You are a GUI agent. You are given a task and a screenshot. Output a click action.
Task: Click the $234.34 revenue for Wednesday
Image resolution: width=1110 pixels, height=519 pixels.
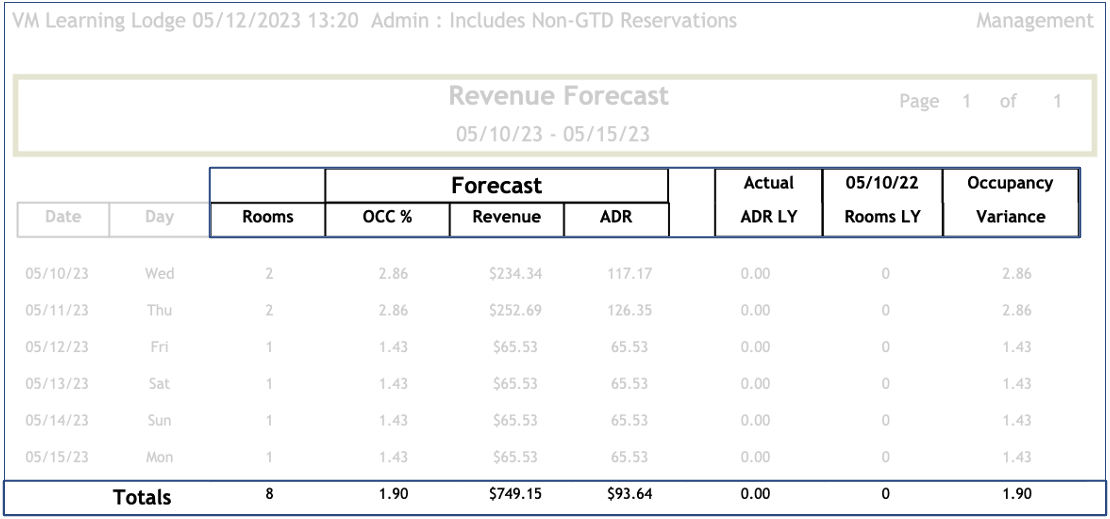pos(515,273)
